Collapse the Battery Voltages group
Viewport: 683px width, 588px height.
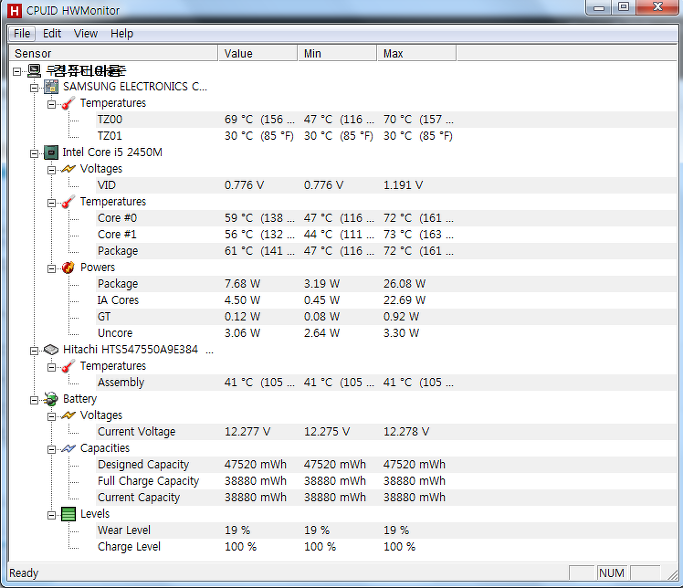51,417
